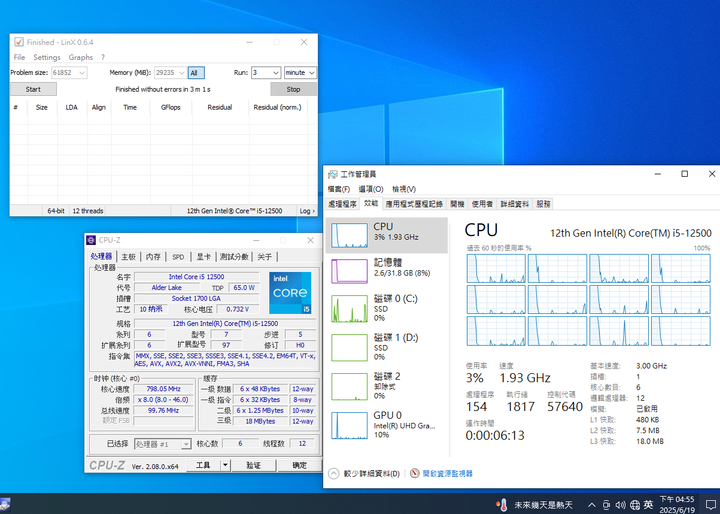Open the Memory (MB) dropdown in LinX
Screen dimensions: 720x514
[170, 73]
